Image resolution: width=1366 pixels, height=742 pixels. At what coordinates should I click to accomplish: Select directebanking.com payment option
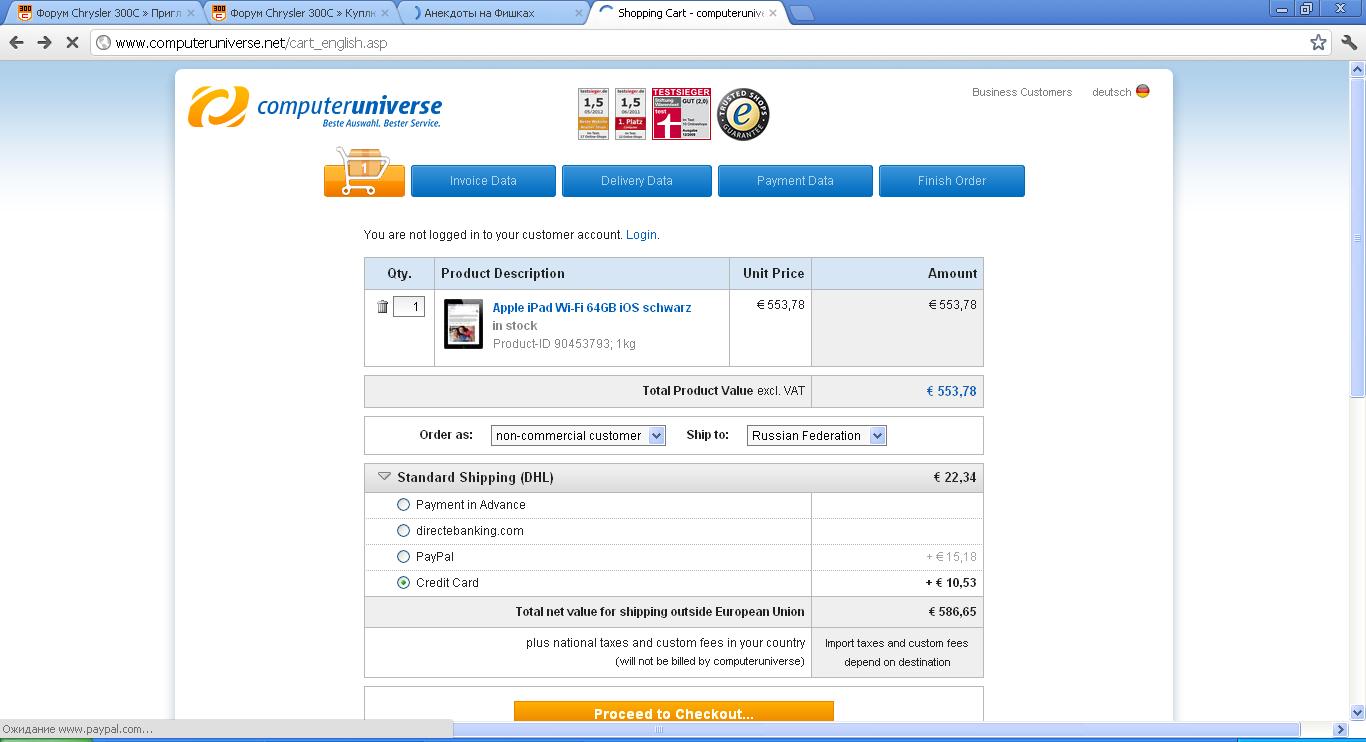click(403, 531)
